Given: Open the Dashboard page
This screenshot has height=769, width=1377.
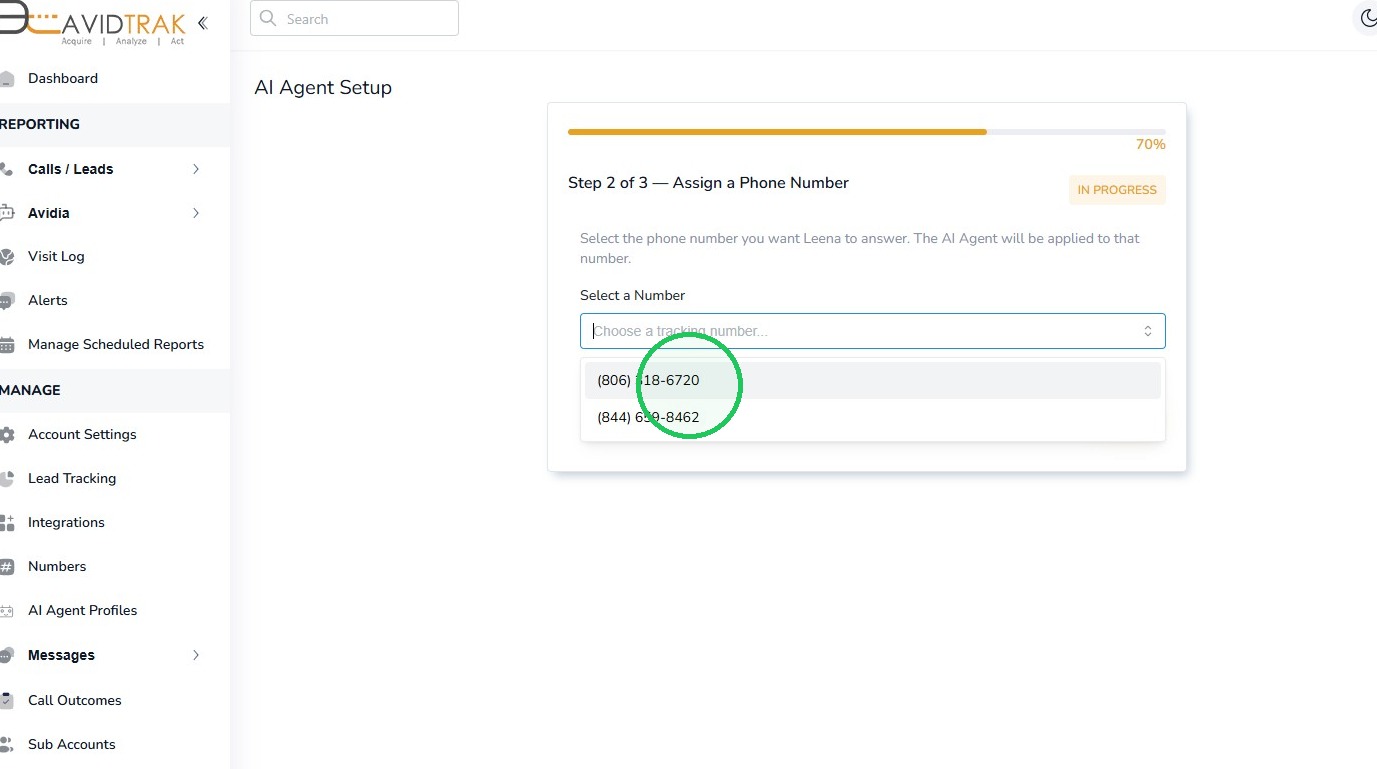Looking at the screenshot, I should coord(63,78).
